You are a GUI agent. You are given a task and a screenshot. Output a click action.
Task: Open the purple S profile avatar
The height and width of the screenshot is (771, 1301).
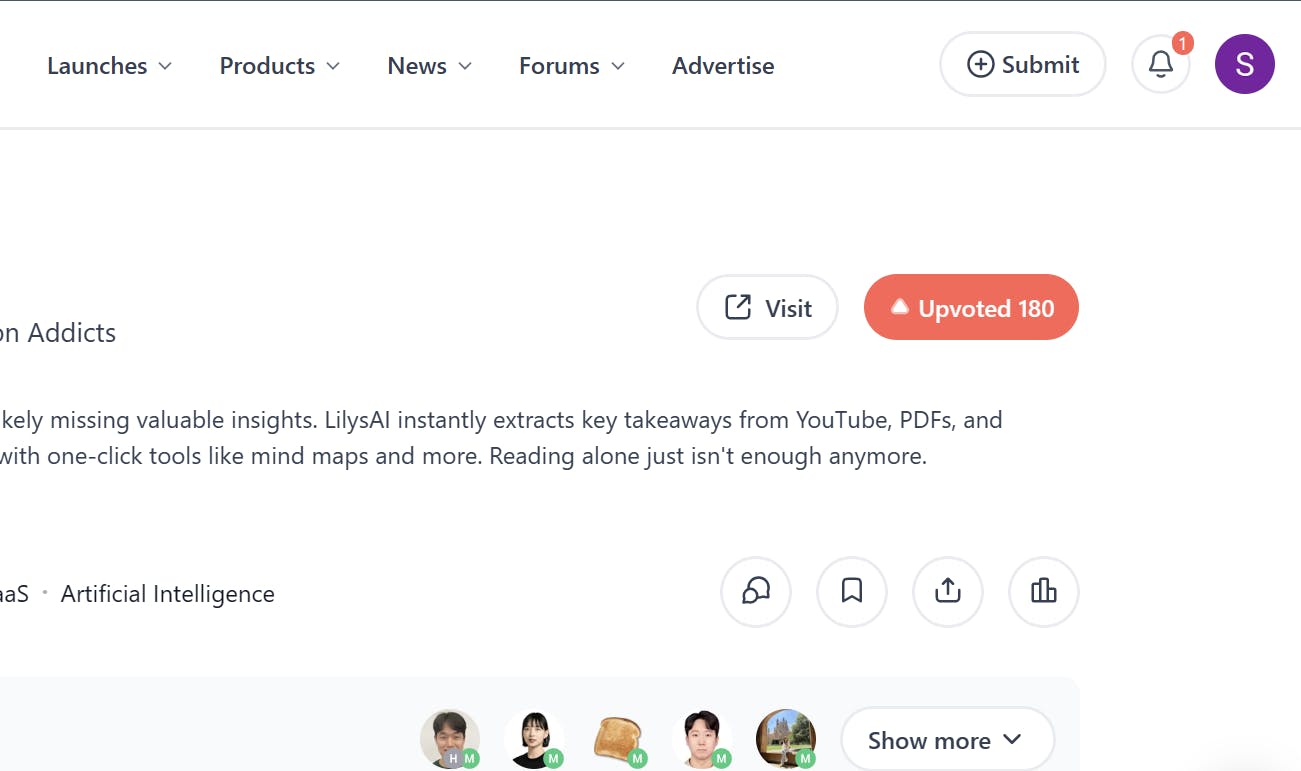tap(1244, 65)
